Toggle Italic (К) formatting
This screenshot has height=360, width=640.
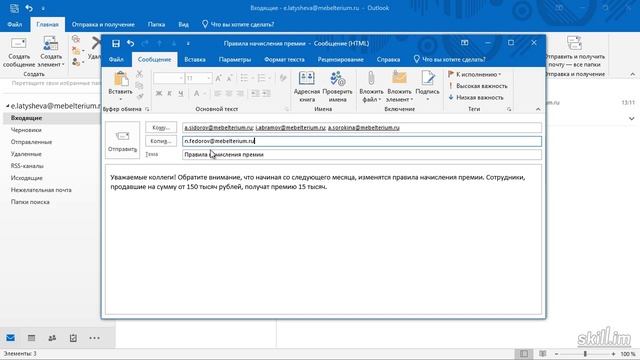(169, 93)
